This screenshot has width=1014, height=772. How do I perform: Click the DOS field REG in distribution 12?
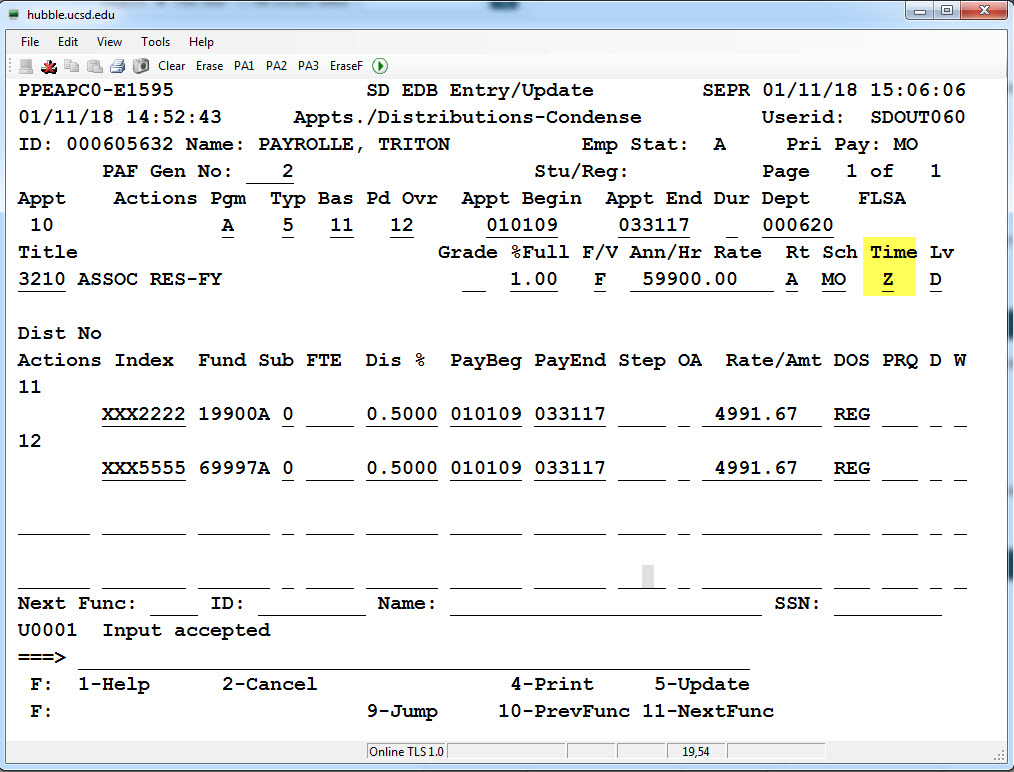click(x=852, y=469)
